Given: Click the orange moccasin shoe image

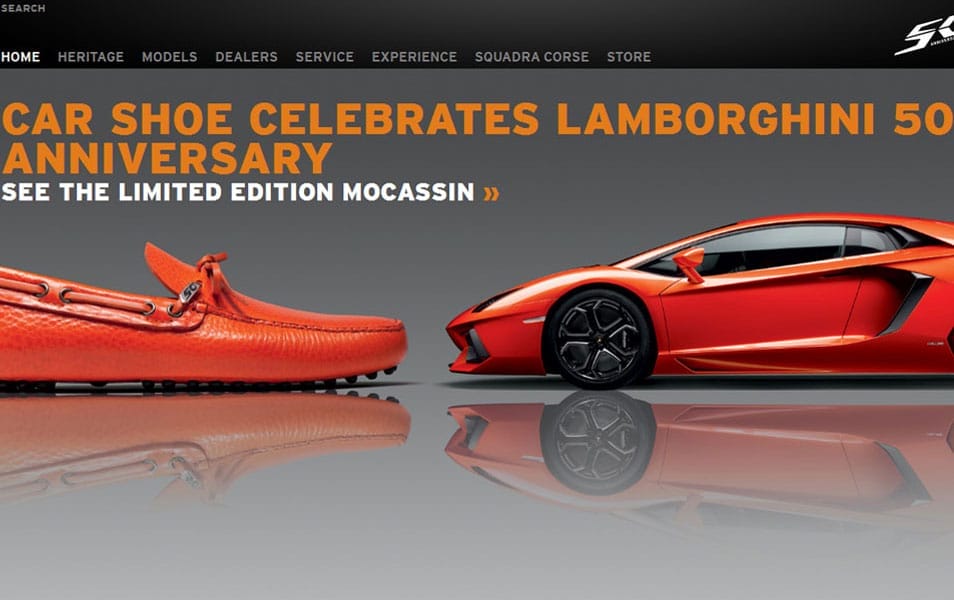Looking at the screenshot, I should 203,316.
